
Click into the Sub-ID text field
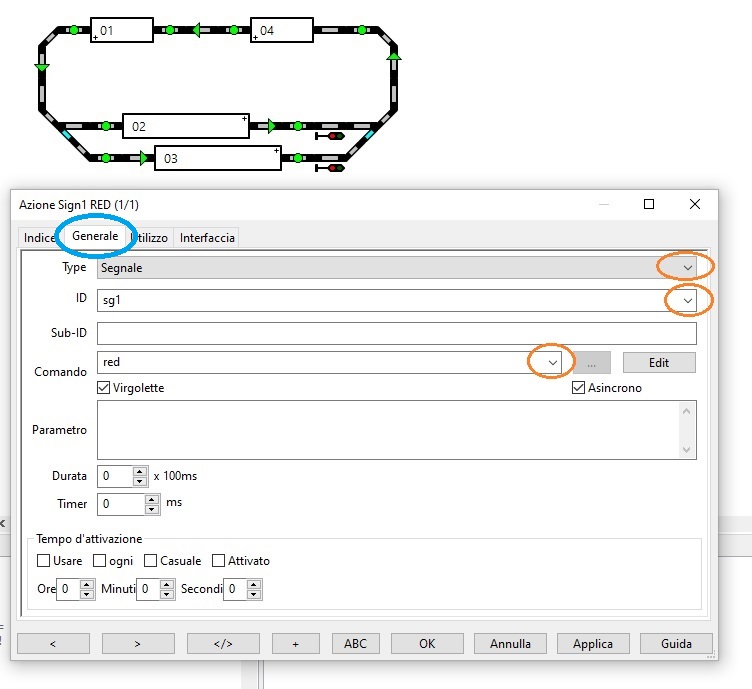396,333
